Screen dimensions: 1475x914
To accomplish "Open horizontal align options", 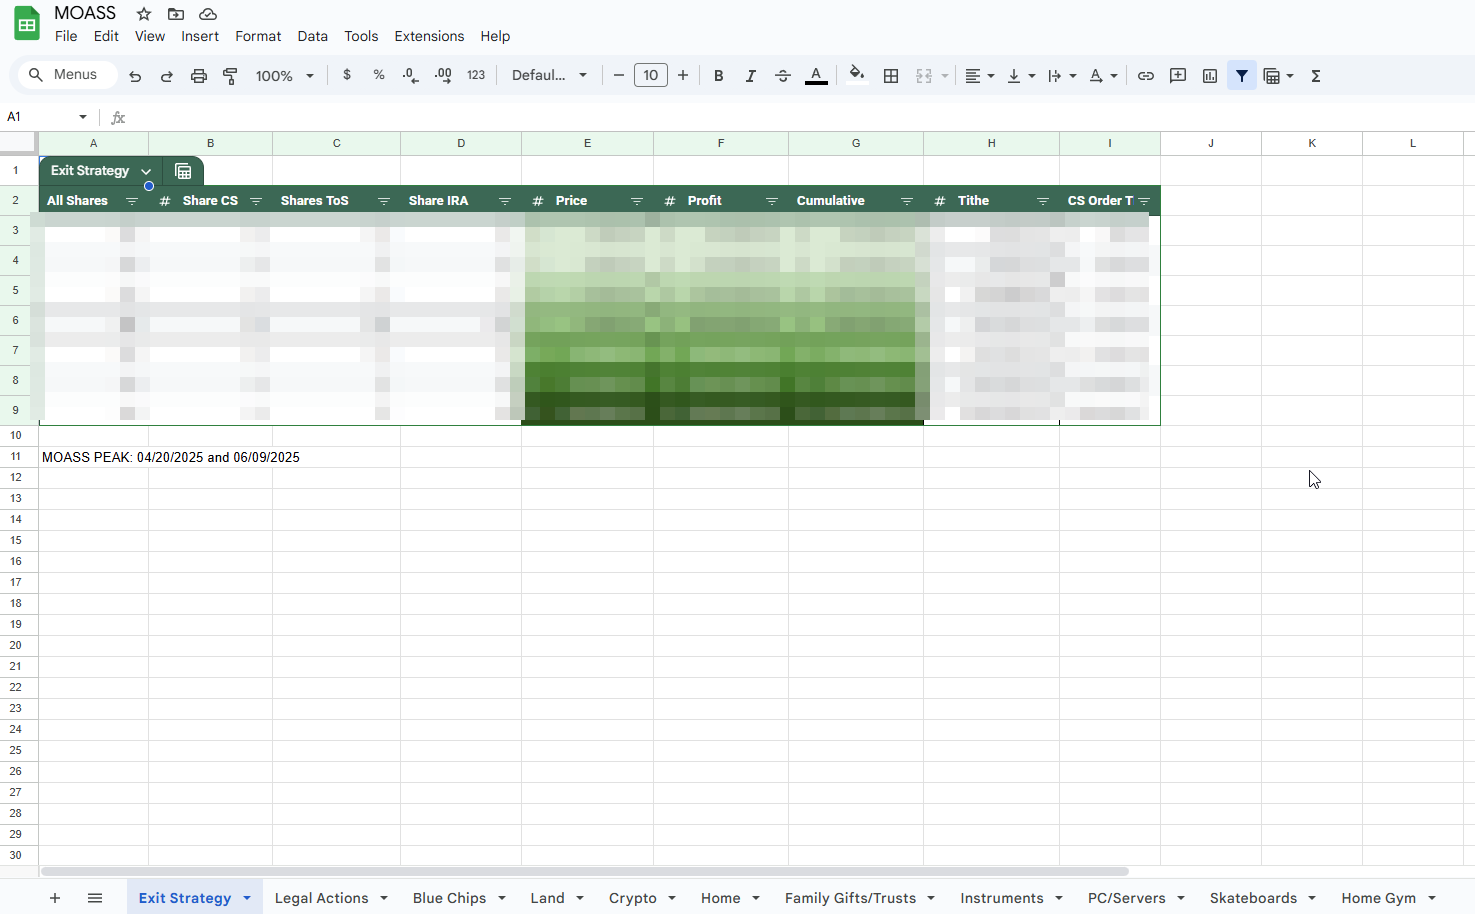I will click(979, 76).
